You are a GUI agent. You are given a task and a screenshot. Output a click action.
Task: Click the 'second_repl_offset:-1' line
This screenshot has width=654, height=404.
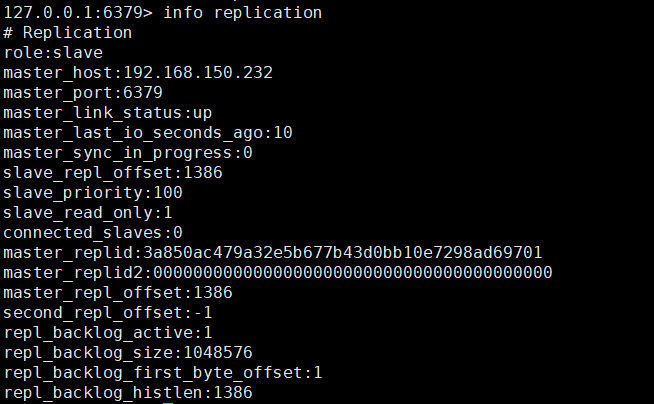pyautogui.click(x=107, y=313)
